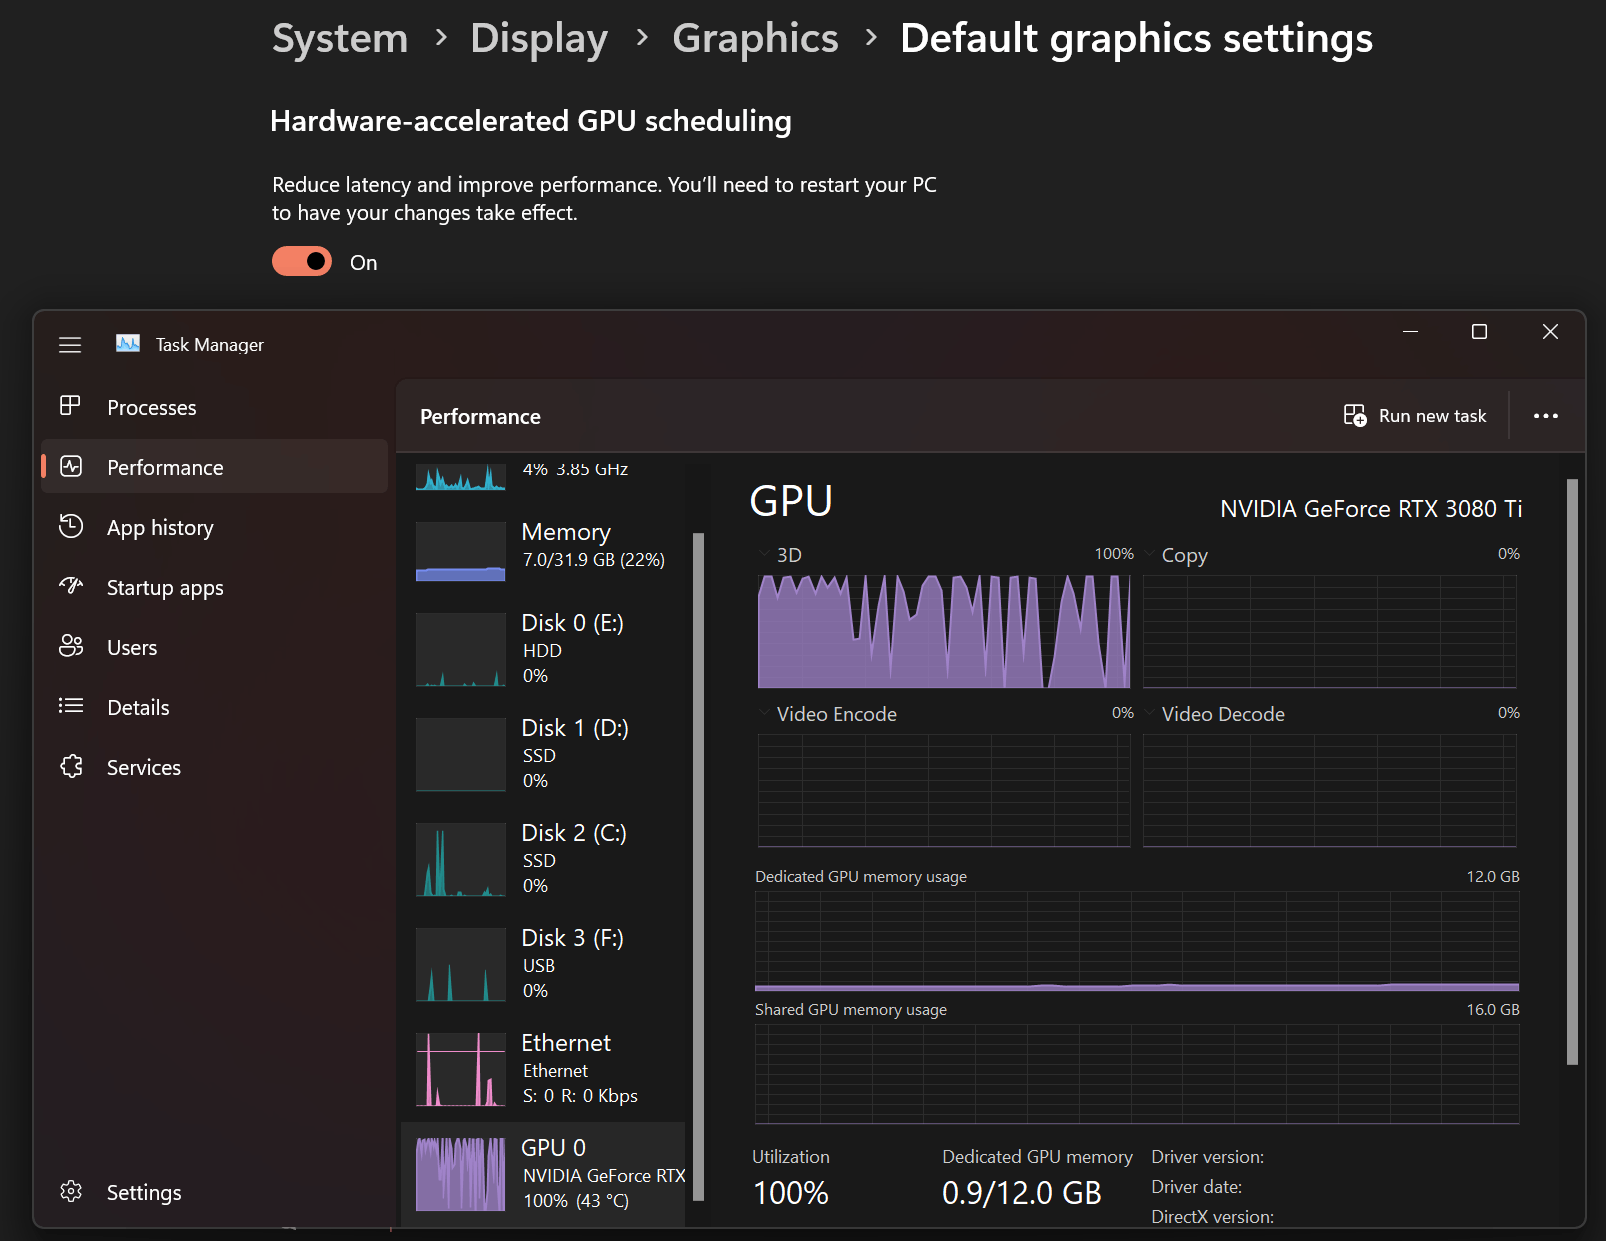The height and width of the screenshot is (1241, 1606).
Task: Click the Processes icon in sidebar
Action: click(70, 406)
